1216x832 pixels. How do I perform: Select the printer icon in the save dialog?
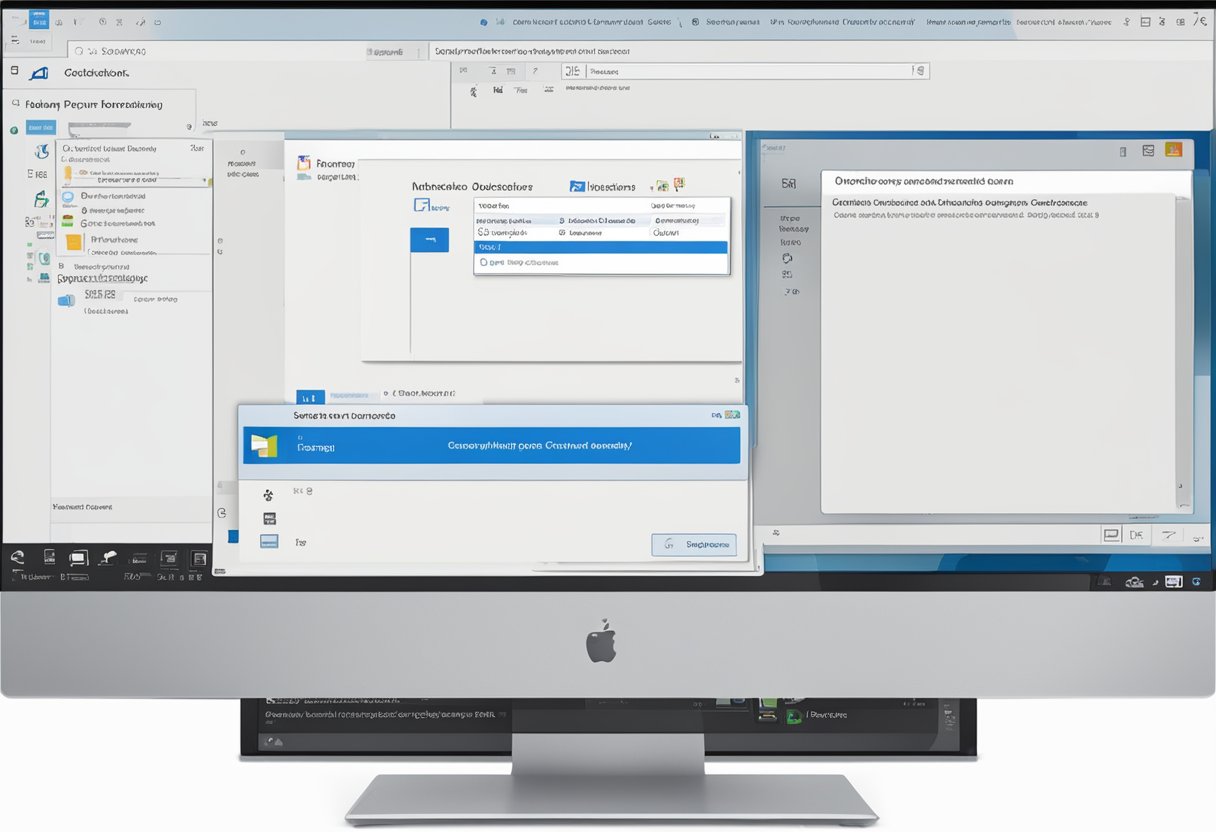point(269,518)
